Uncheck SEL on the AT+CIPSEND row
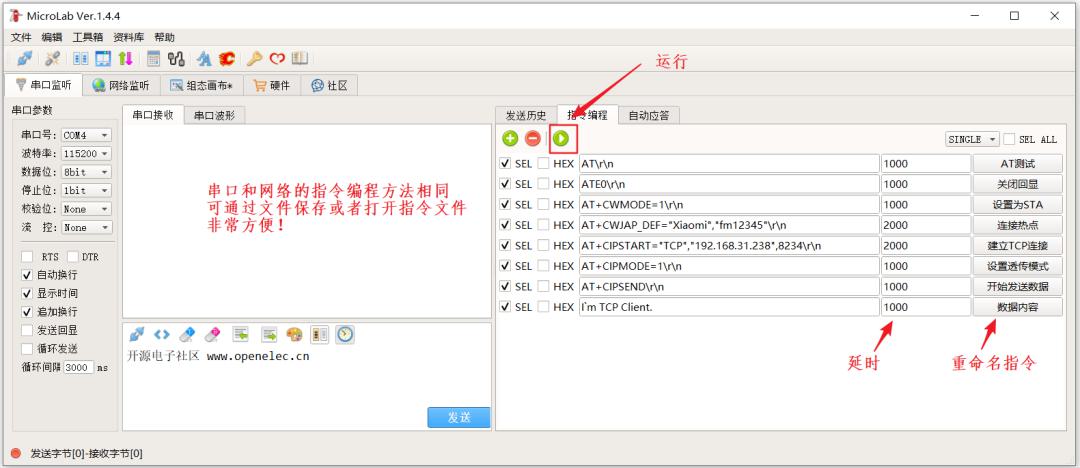The height and width of the screenshot is (468, 1080). click(x=505, y=286)
